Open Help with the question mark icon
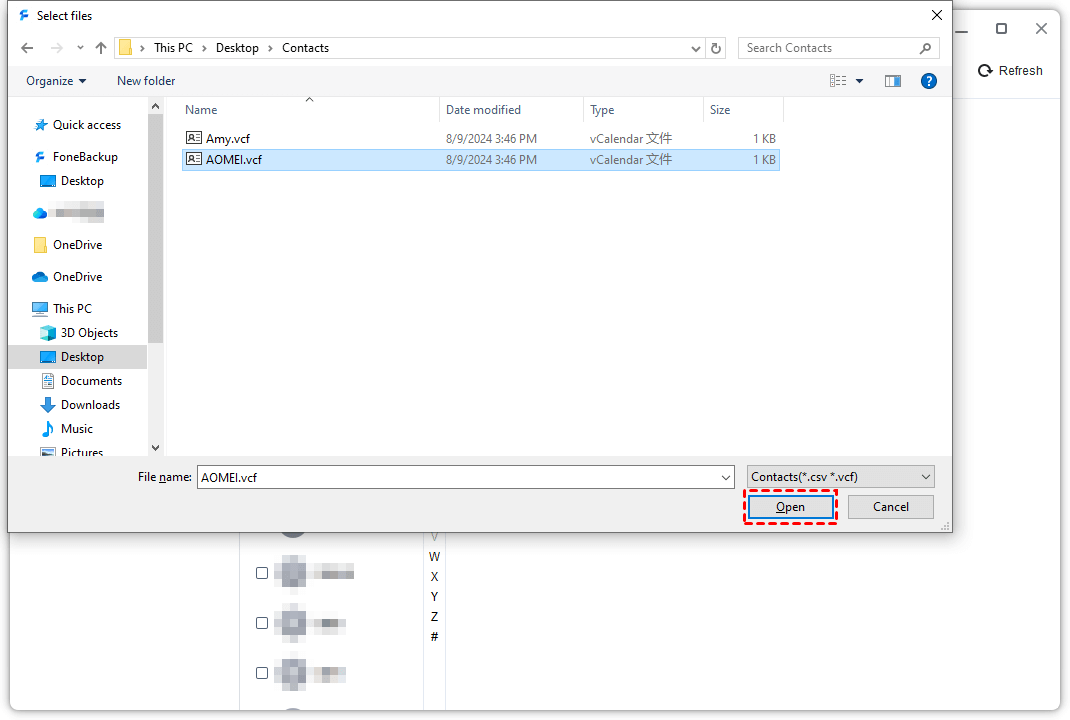This screenshot has height=720, width=1070. 929,81
